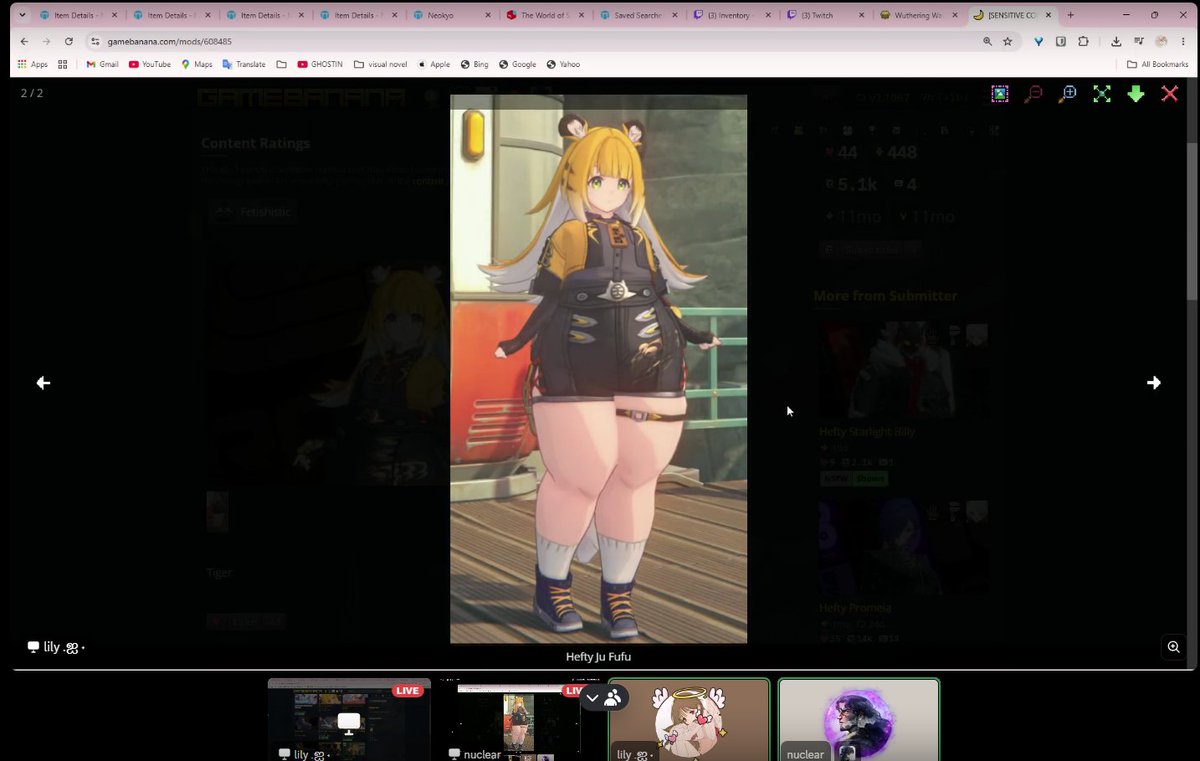Viewport: 1200px width, 761px height.
Task: Close the lightbox with the red X
Action: click(1169, 93)
